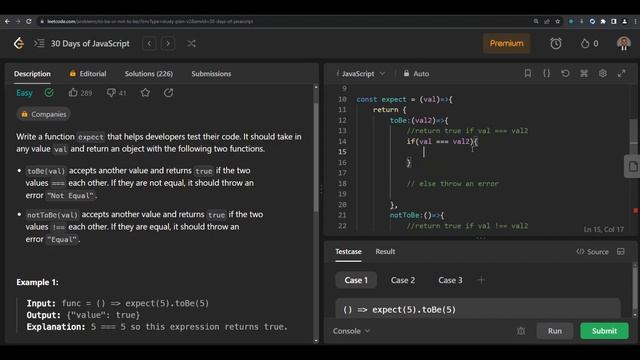Open the notes side tab icon
The height and width of the screenshot is (360, 640).
tap(632, 167)
